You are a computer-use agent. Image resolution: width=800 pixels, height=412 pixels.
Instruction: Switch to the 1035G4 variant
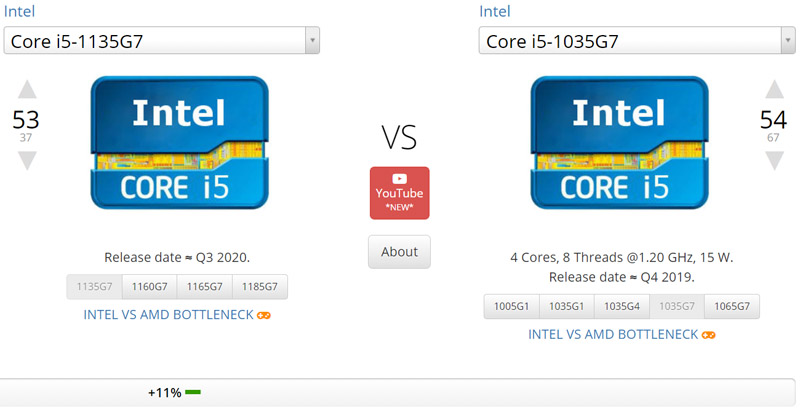[622, 306]
